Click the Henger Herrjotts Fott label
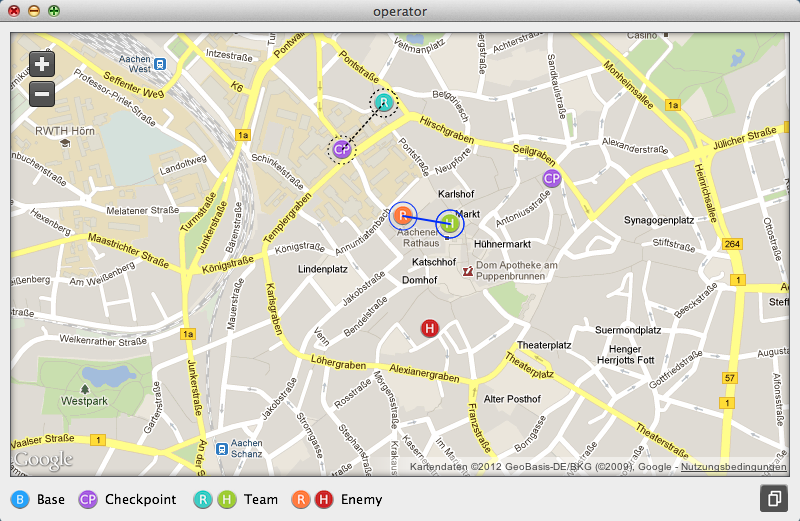800x521 pixels. coord(626,355)
